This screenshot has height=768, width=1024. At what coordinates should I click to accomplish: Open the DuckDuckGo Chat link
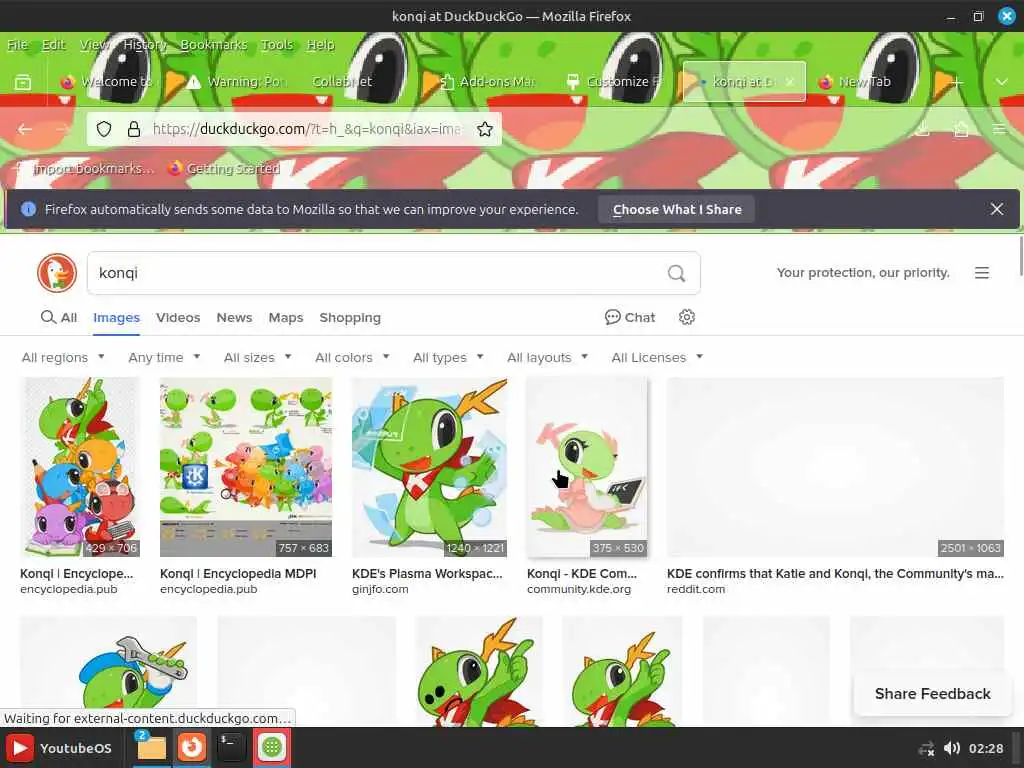[x=630, y=317]
